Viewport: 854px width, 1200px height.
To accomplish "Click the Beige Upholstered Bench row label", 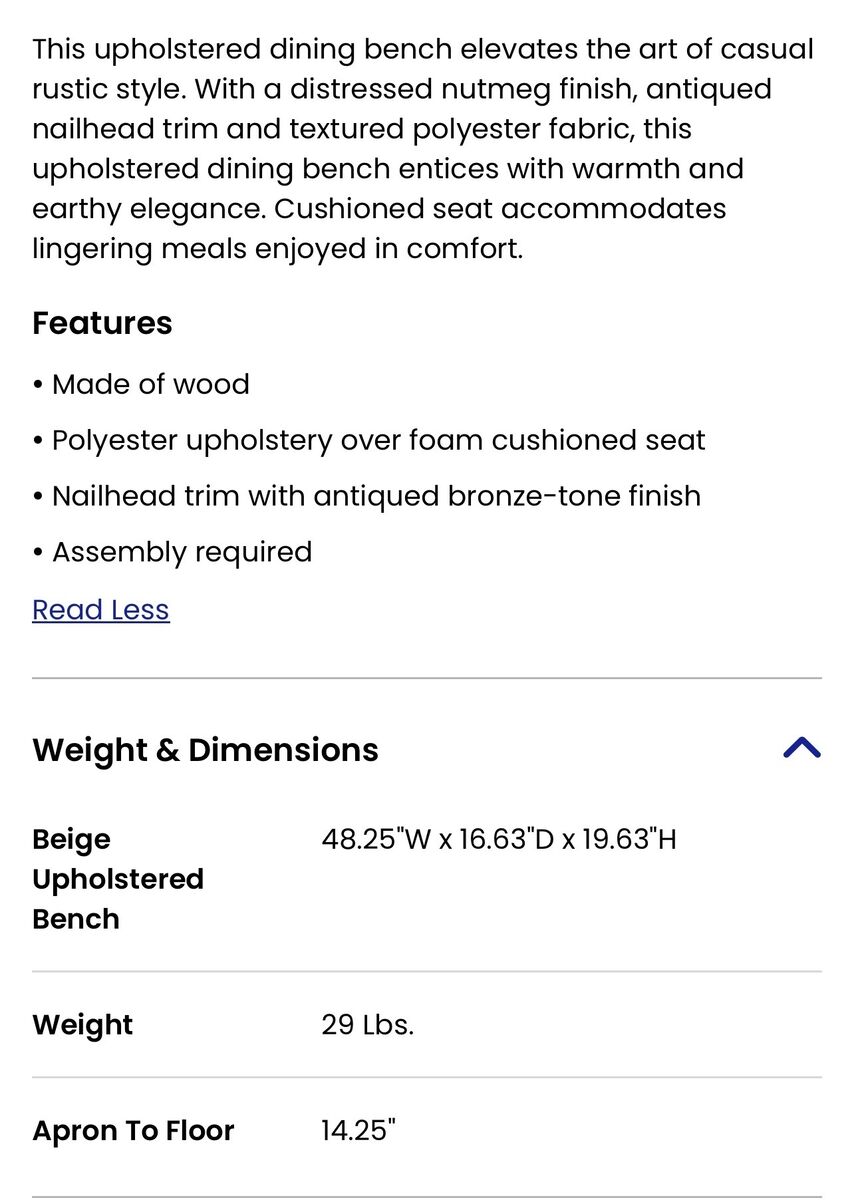I will coord(117,879).
